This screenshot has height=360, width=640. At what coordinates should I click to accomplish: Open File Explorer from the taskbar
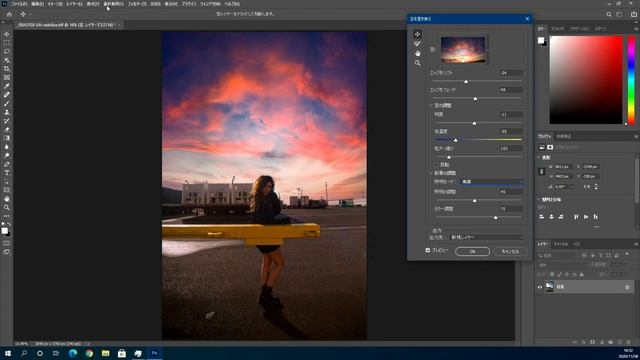pyautogui.click(x=106, y=353)
